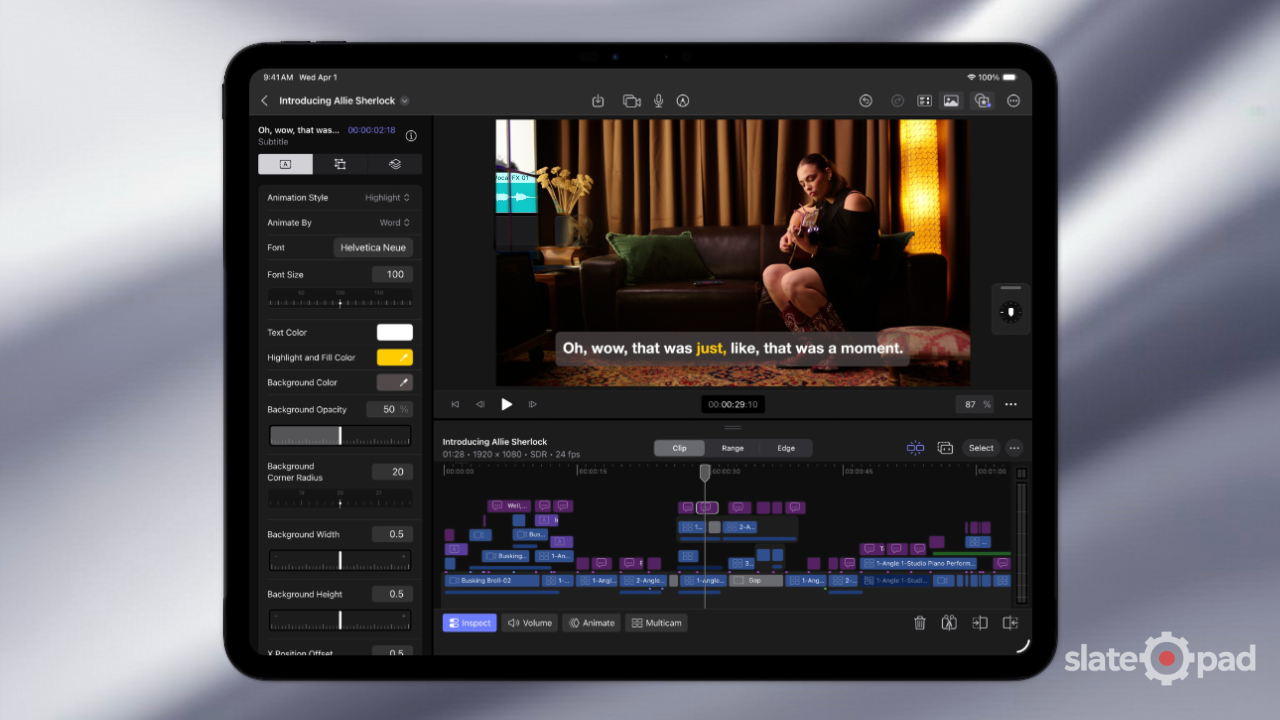Open the camera capture icon
This screenshot has width=1280, height=720.
[x=631, y=101]
